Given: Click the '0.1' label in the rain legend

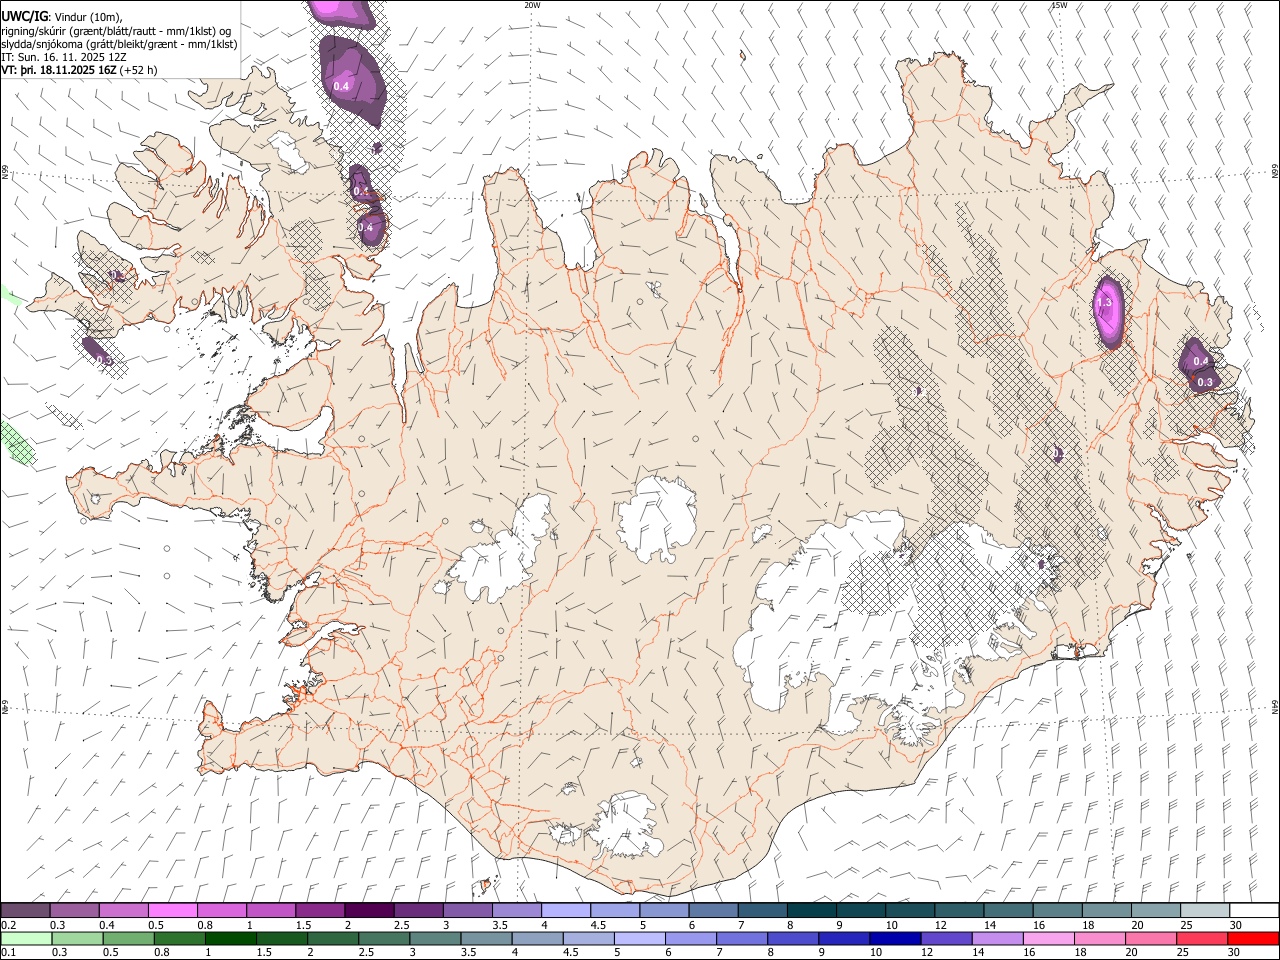Looking at the screenshot, I should [7, 953].
